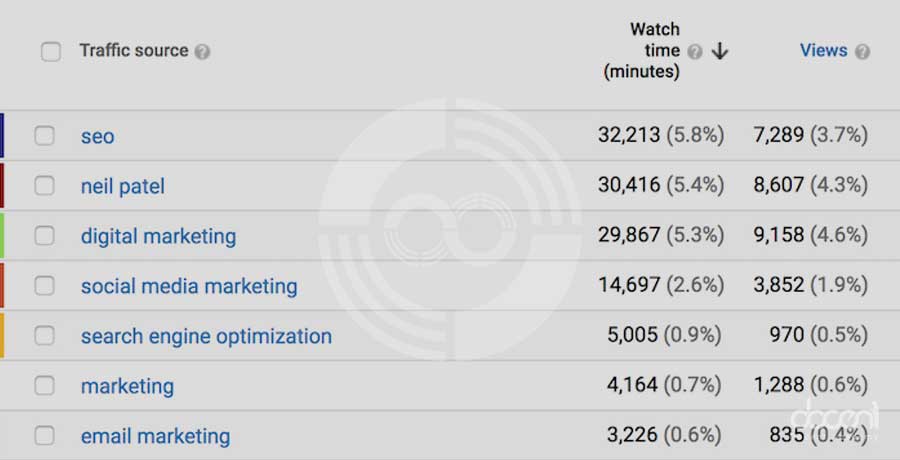Sort by the Views column header
This screenshot has width=900, height=460.
point(823,50)
